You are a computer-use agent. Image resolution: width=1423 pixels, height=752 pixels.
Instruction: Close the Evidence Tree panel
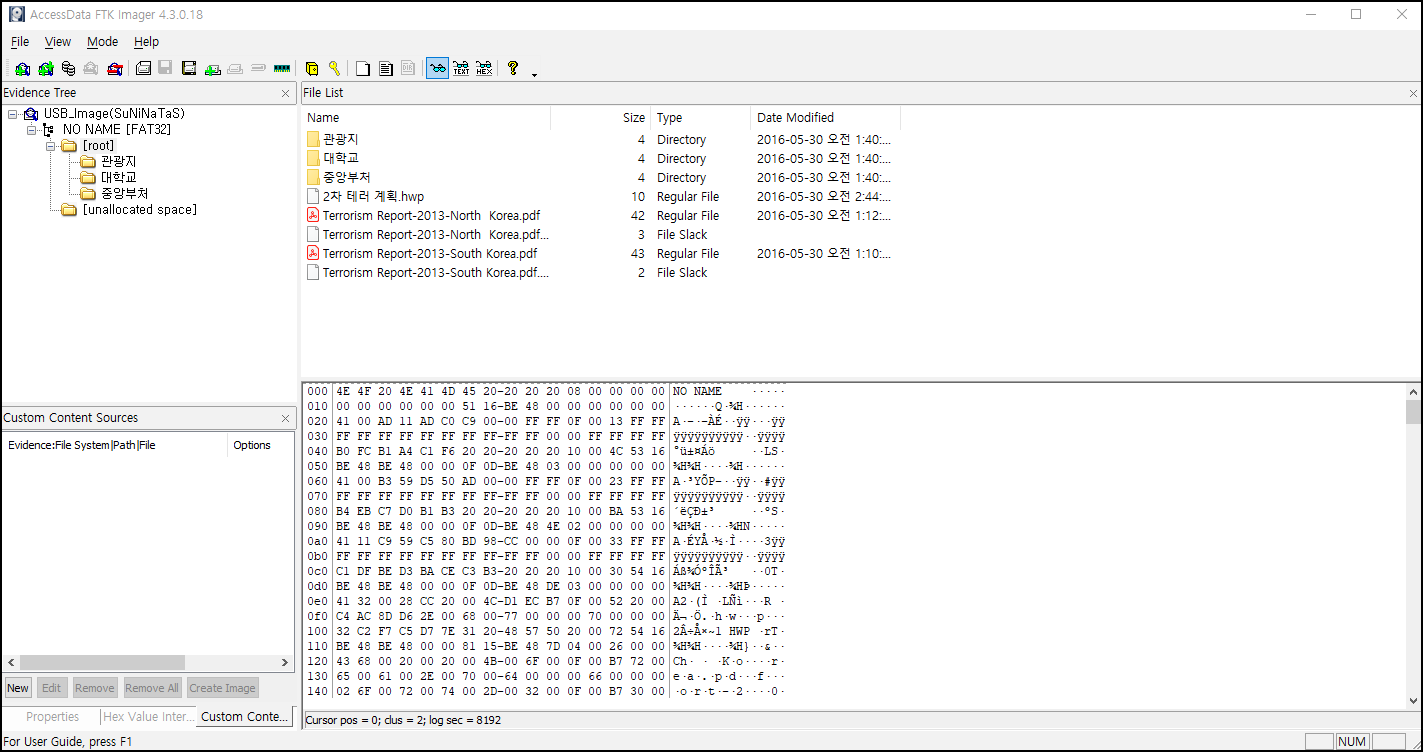(x=286, y=93)
